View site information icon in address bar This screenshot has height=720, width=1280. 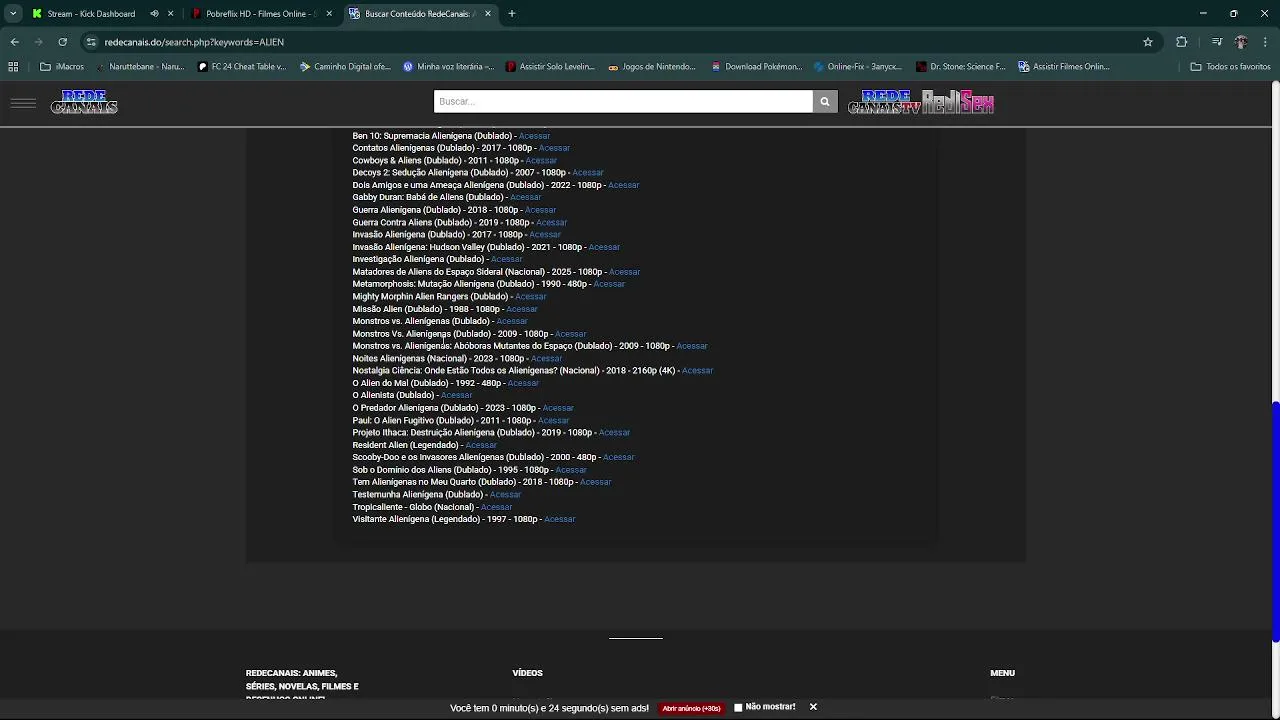pos(91,42)
